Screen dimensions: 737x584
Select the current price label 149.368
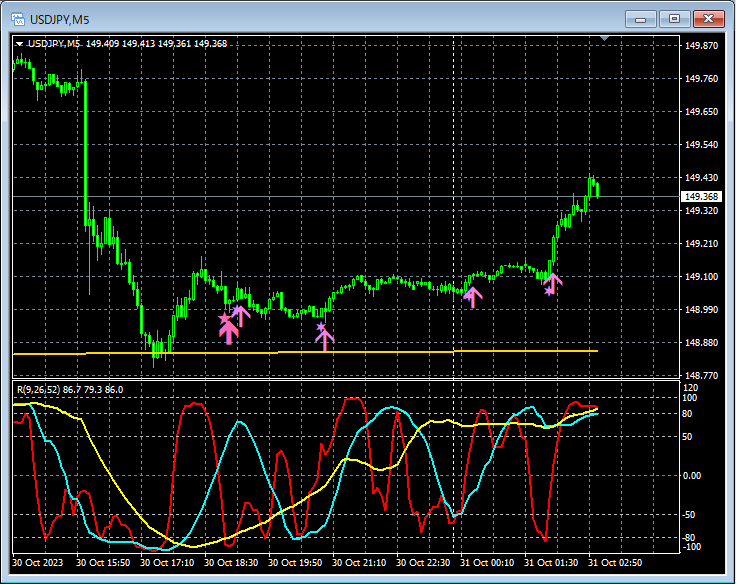[701, 197]
